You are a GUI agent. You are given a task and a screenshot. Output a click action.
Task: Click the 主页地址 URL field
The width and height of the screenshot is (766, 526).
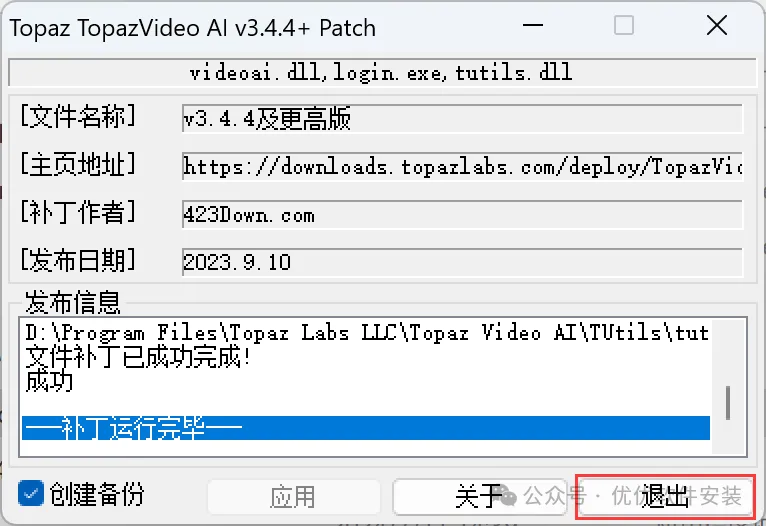462,167
